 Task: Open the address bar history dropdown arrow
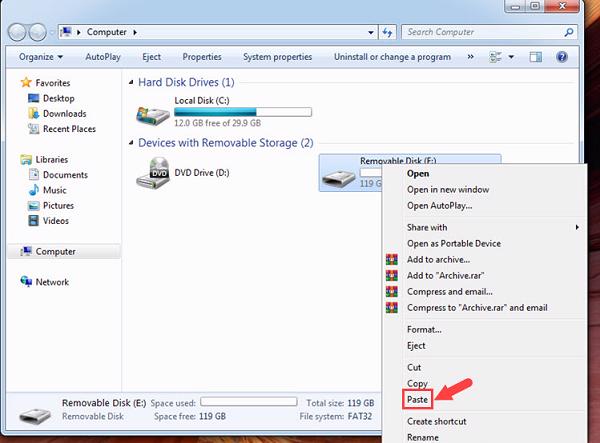pos(370,33)
